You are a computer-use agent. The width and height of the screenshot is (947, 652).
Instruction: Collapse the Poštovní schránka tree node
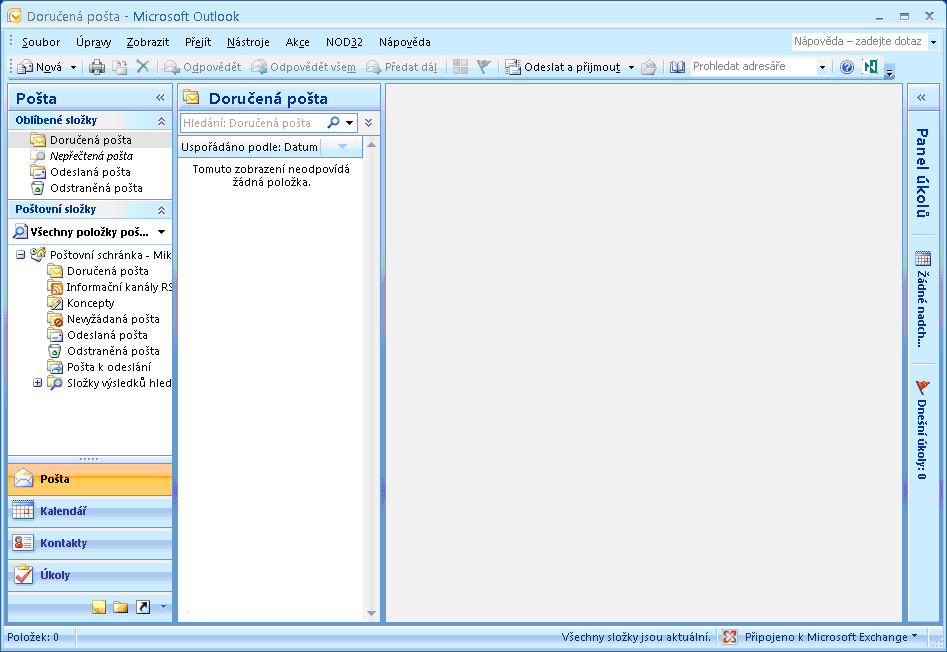[21, 255]
